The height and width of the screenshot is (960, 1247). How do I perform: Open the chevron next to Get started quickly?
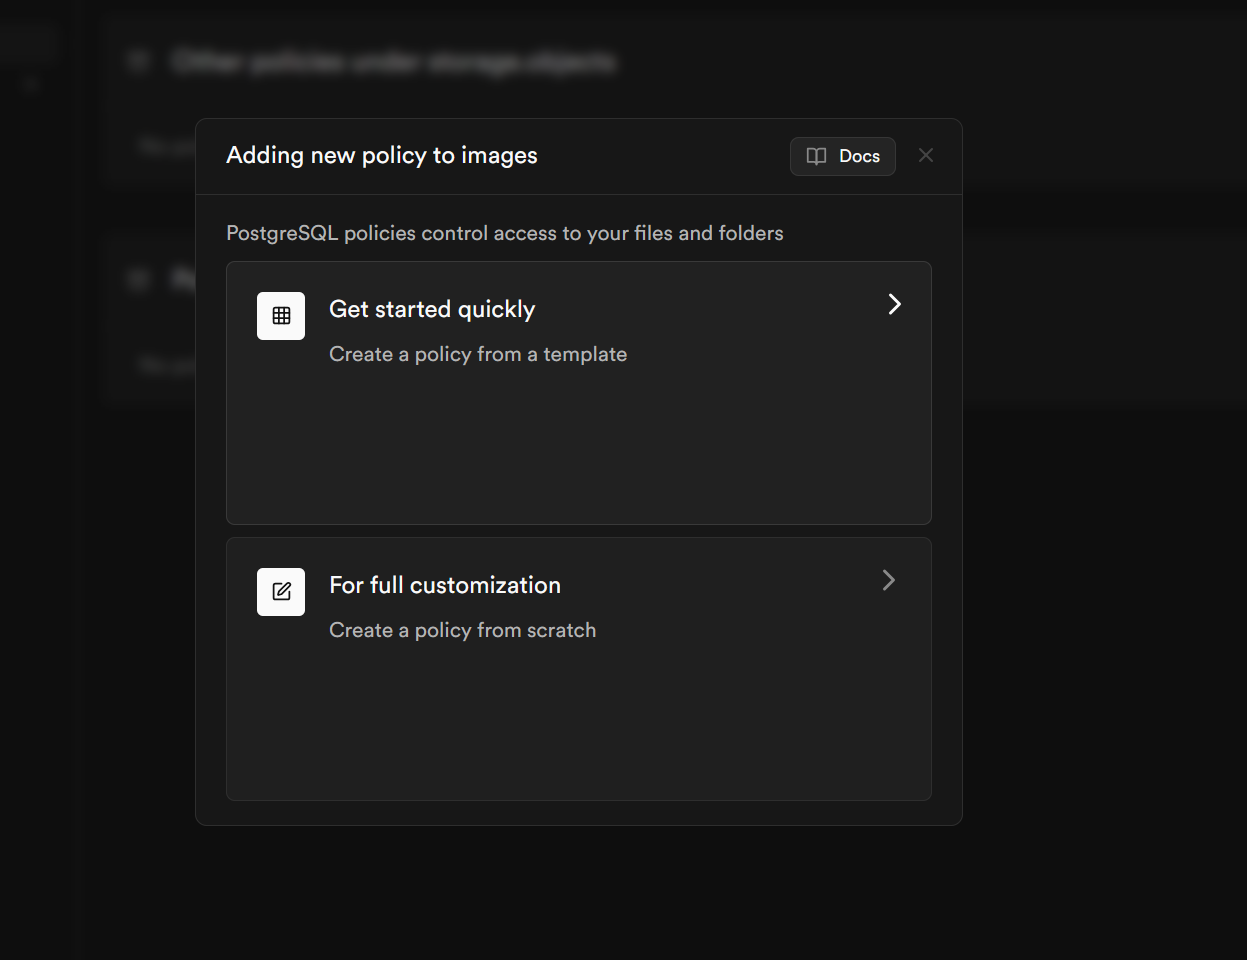(x=895, y=304)
